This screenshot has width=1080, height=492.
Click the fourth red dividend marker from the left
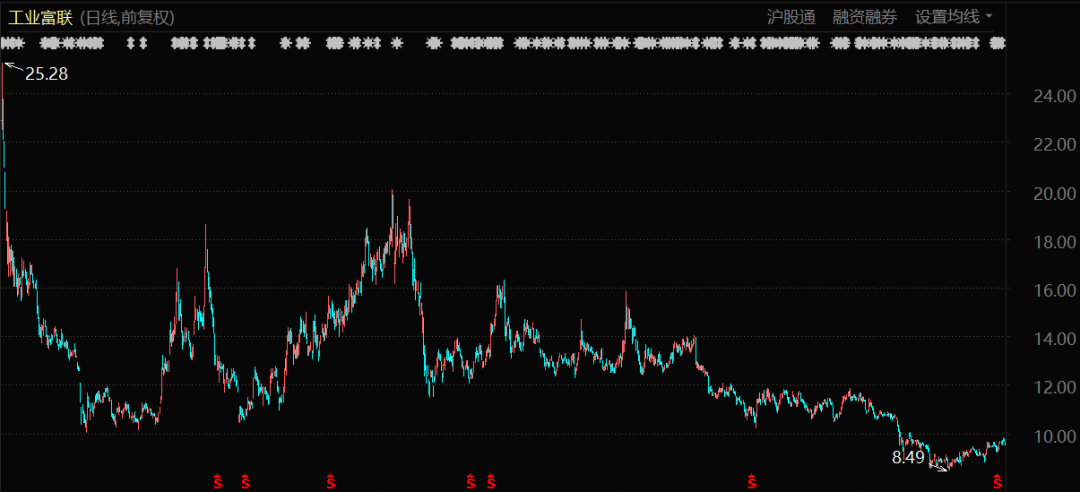[470, 482]
